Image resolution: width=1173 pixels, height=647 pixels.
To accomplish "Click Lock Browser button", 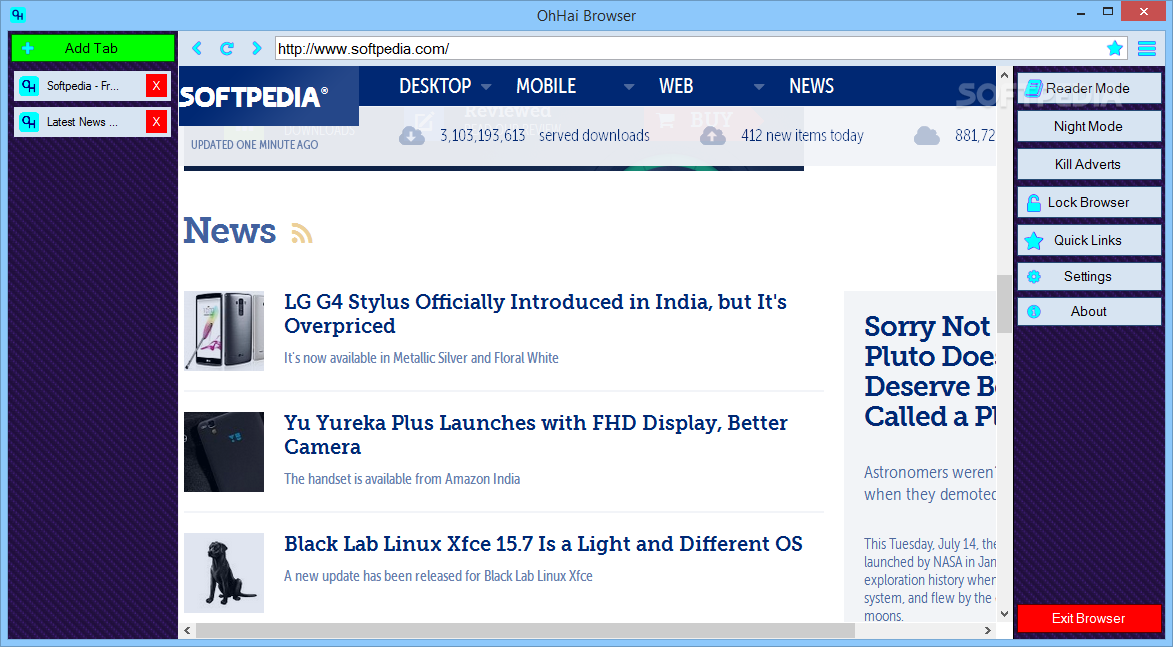I will tap(1088, 203).
